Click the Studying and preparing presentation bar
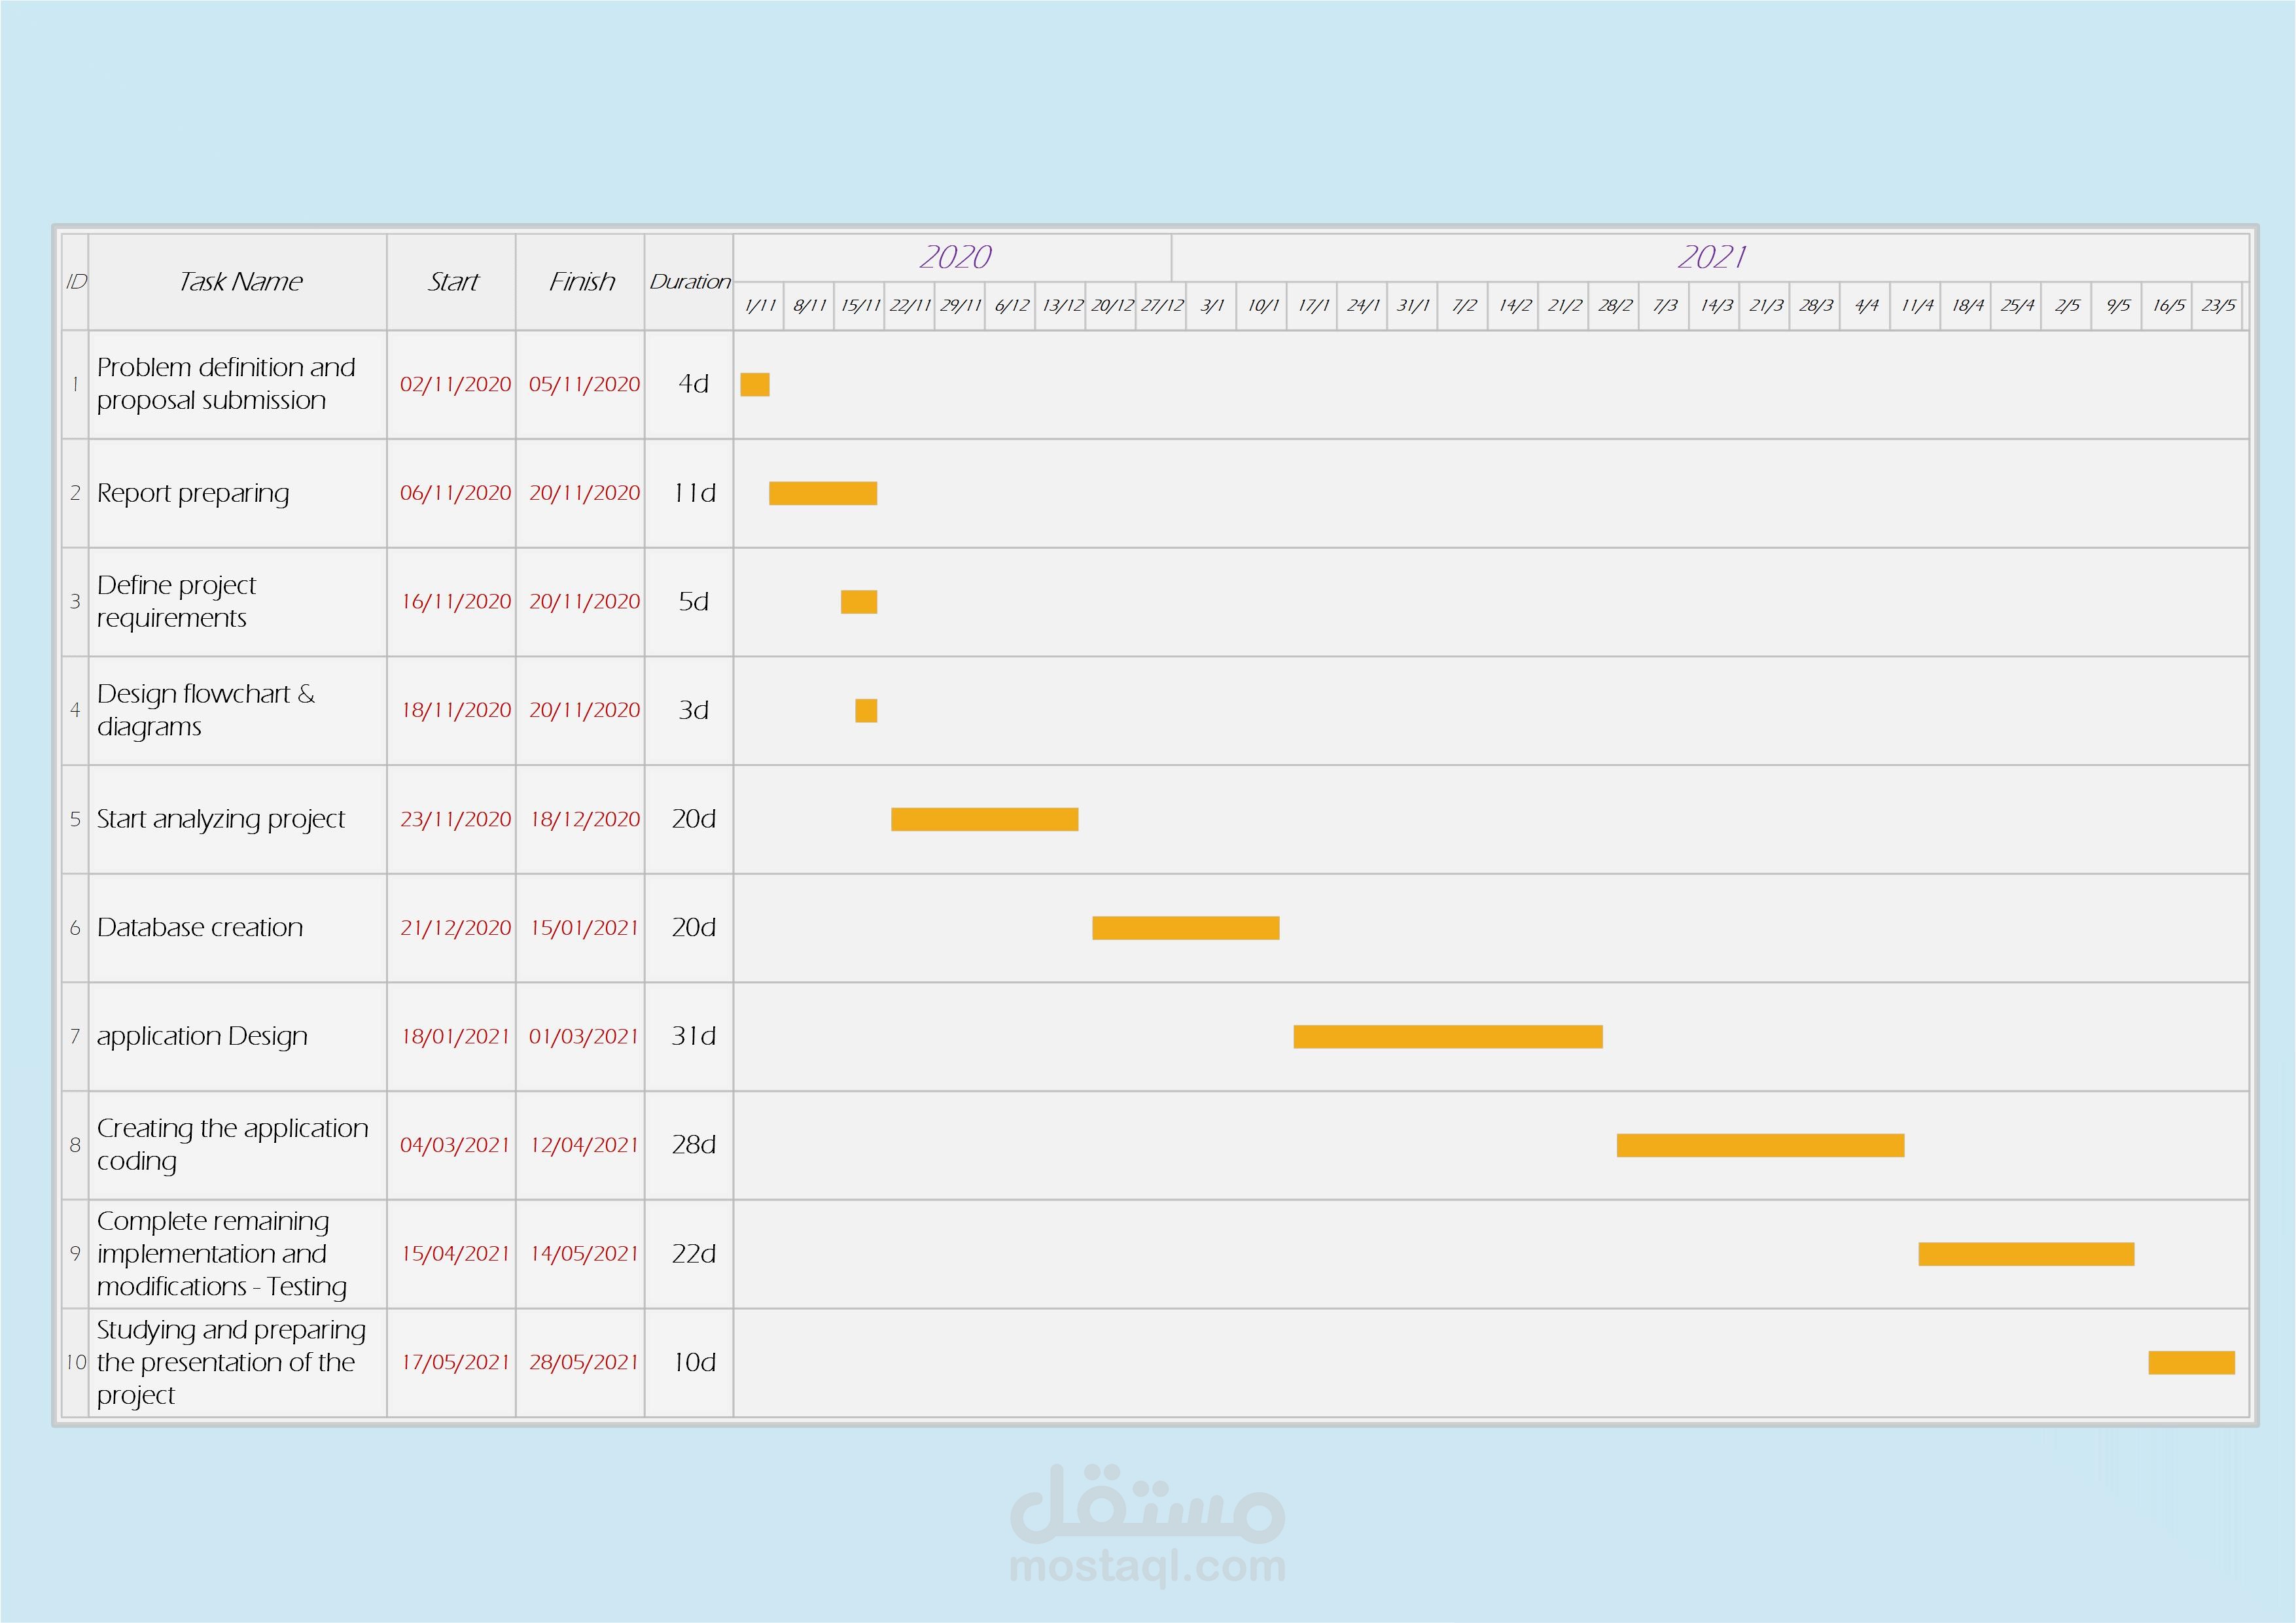2296x1623 pixels. (x=2191, y=1362)
